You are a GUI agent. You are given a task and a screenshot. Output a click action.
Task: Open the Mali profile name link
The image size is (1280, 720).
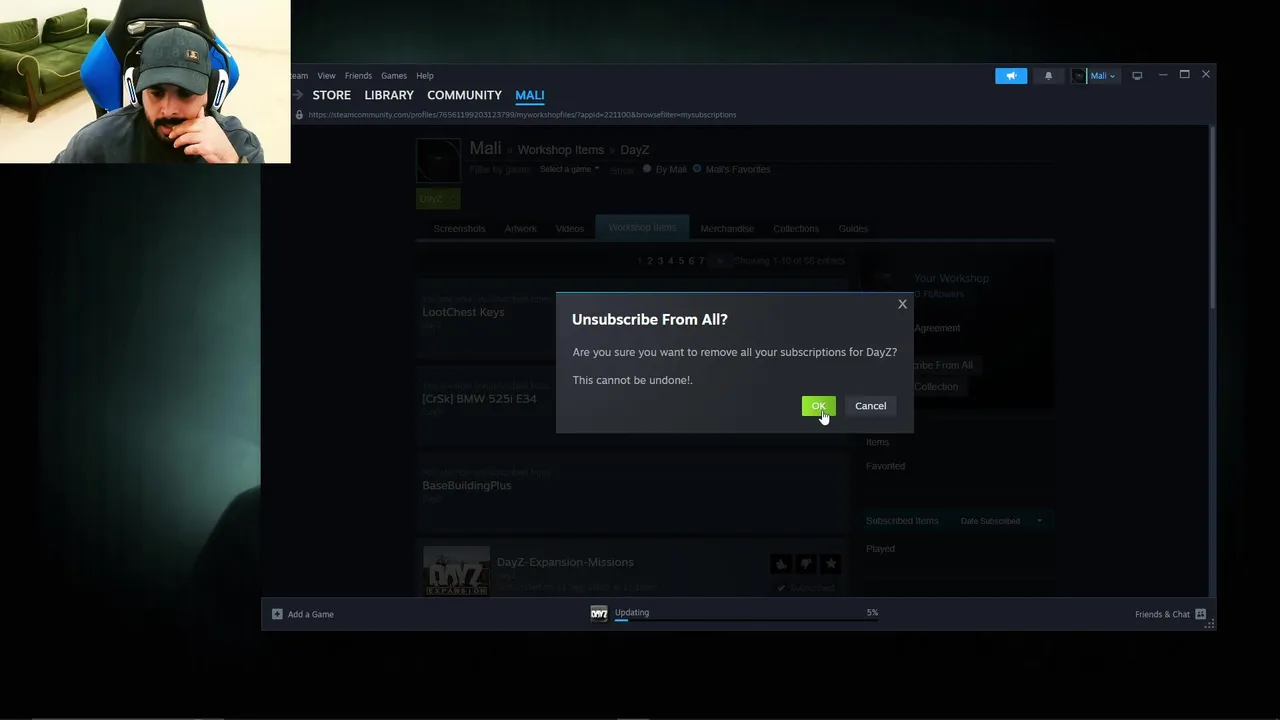coord(485,148)
